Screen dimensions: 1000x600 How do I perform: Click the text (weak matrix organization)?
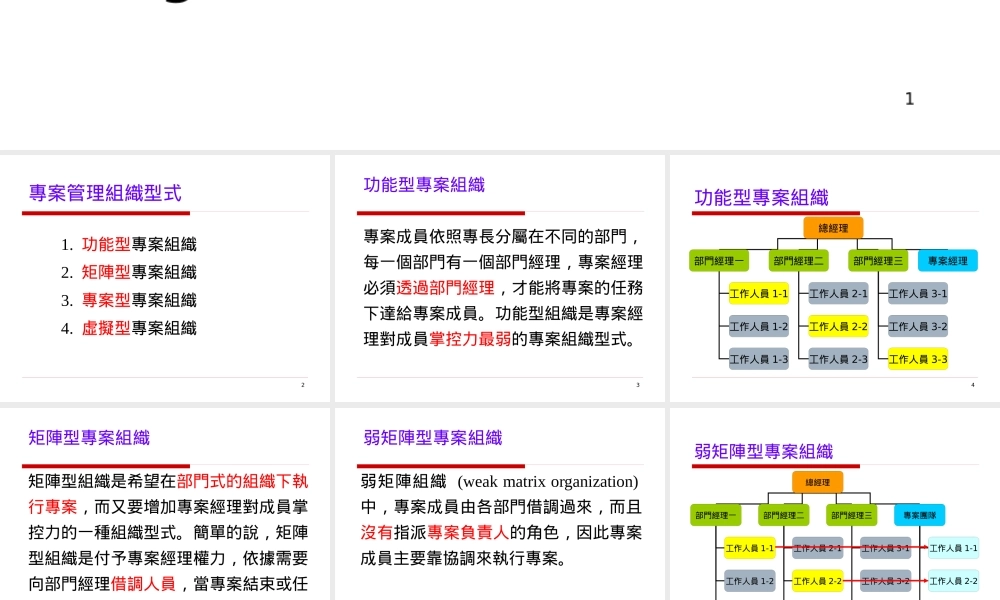548,481
